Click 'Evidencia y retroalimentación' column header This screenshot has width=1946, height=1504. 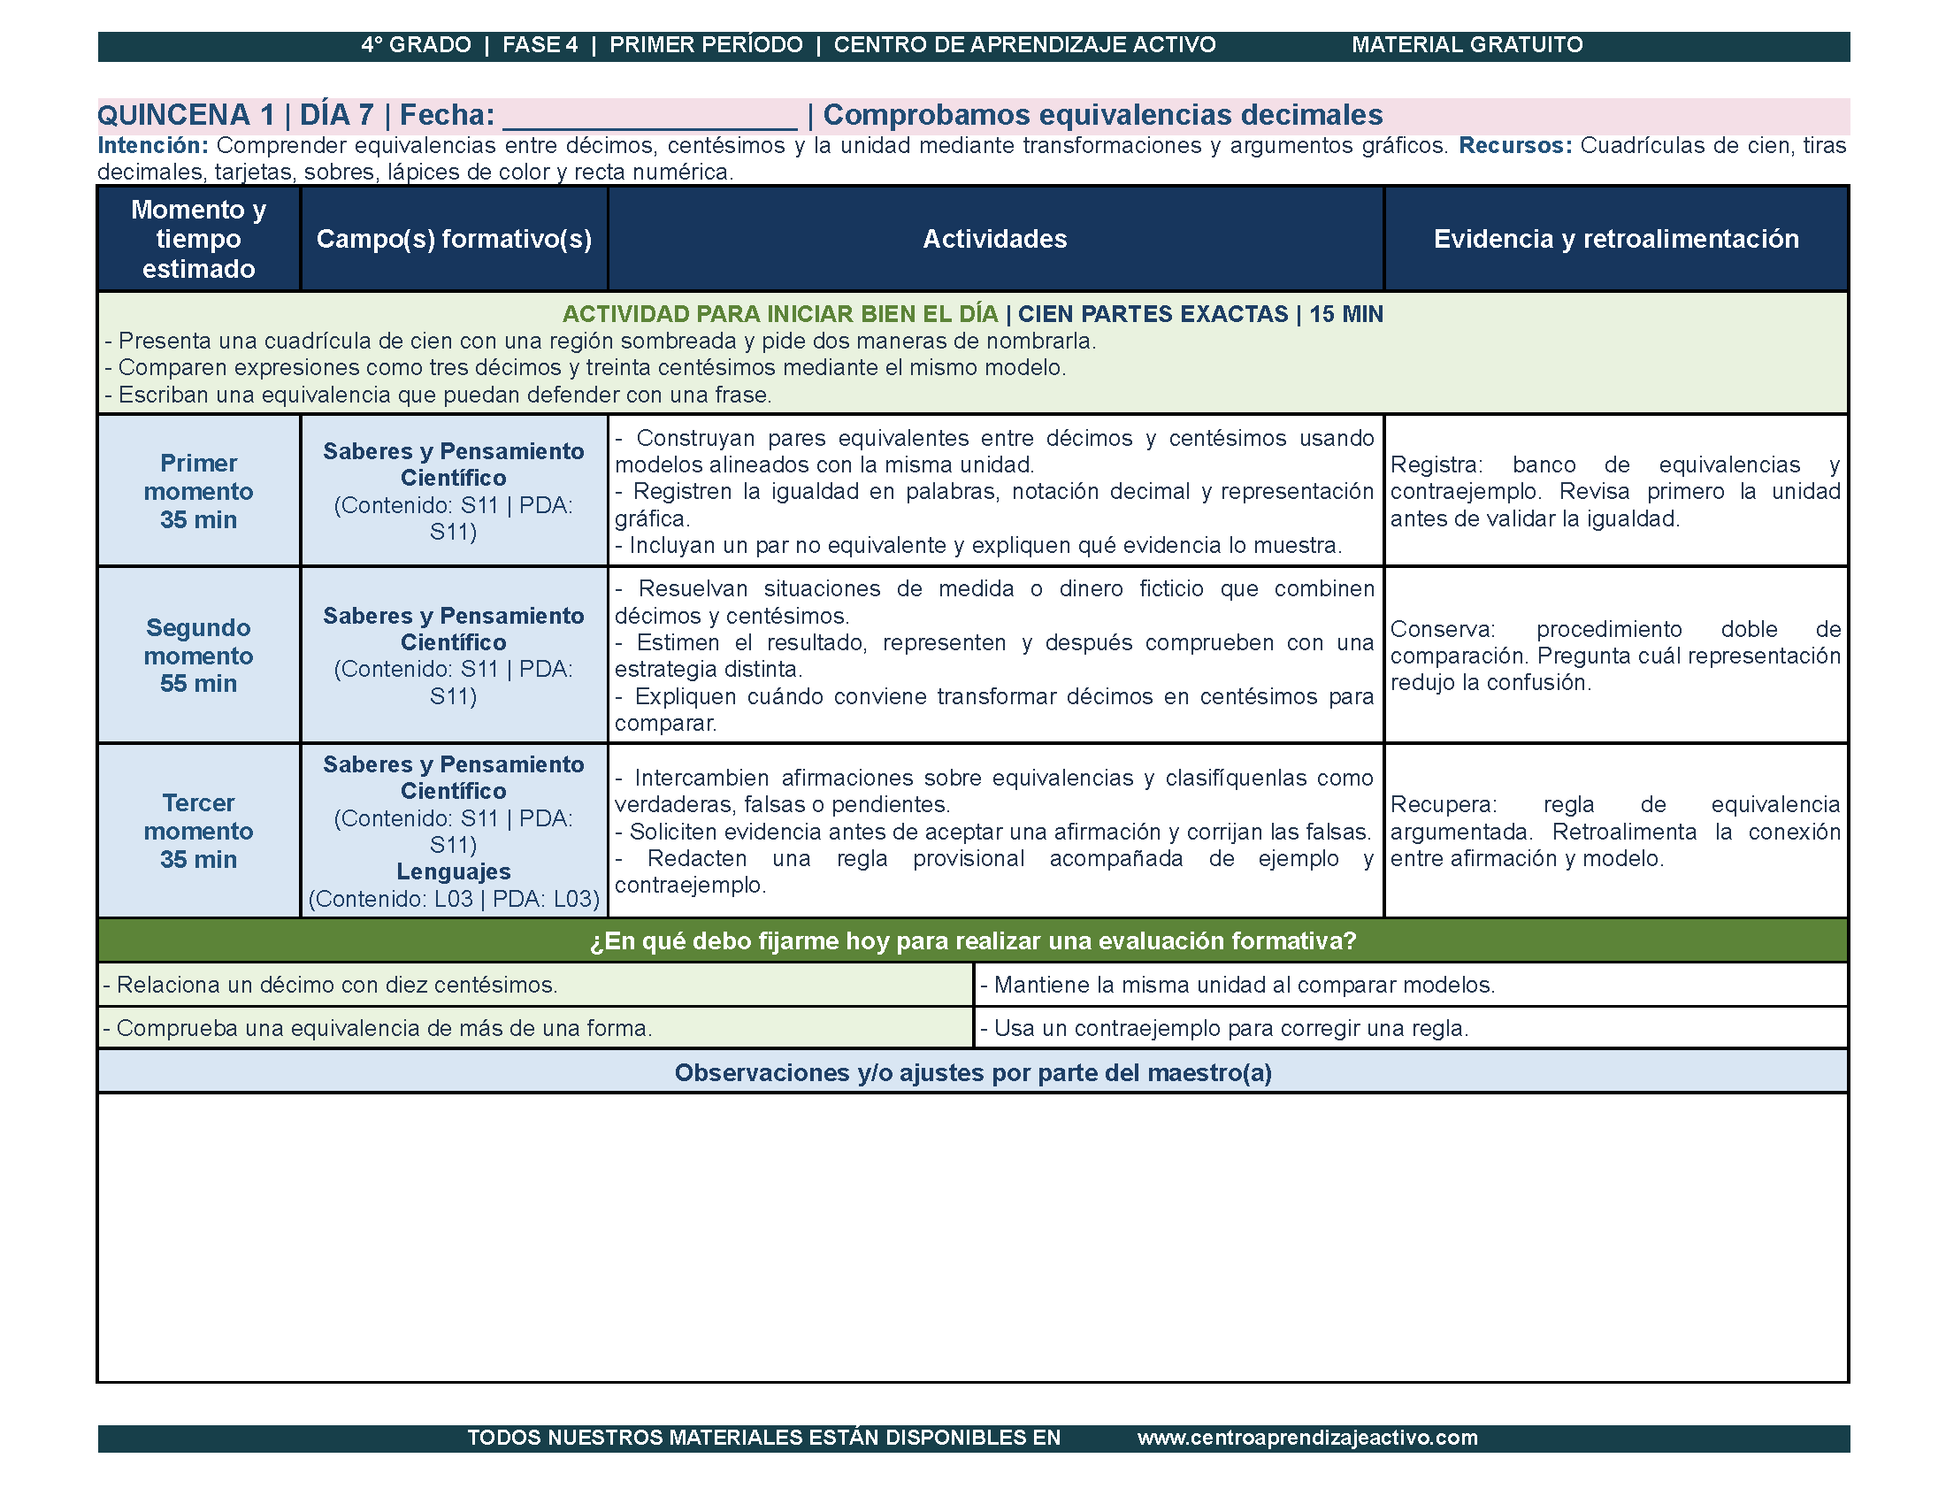click(x=1616, y=239)
